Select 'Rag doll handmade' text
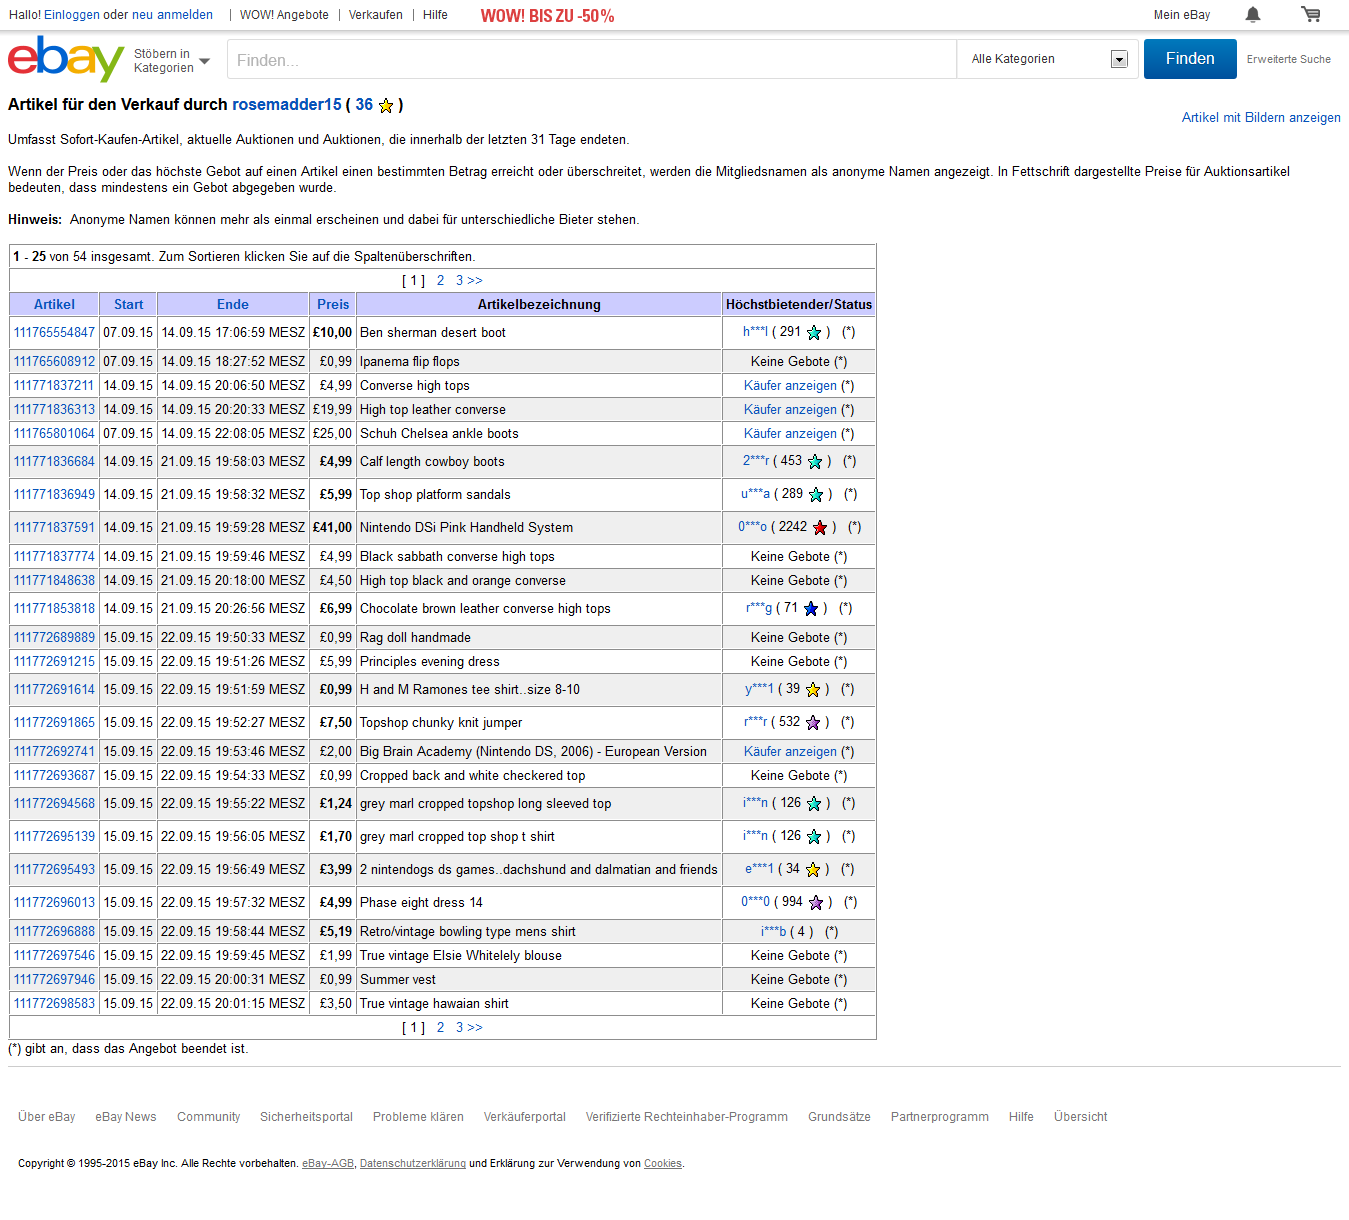The height and width of the screenshot is (1220, 1349). [415, 637]
